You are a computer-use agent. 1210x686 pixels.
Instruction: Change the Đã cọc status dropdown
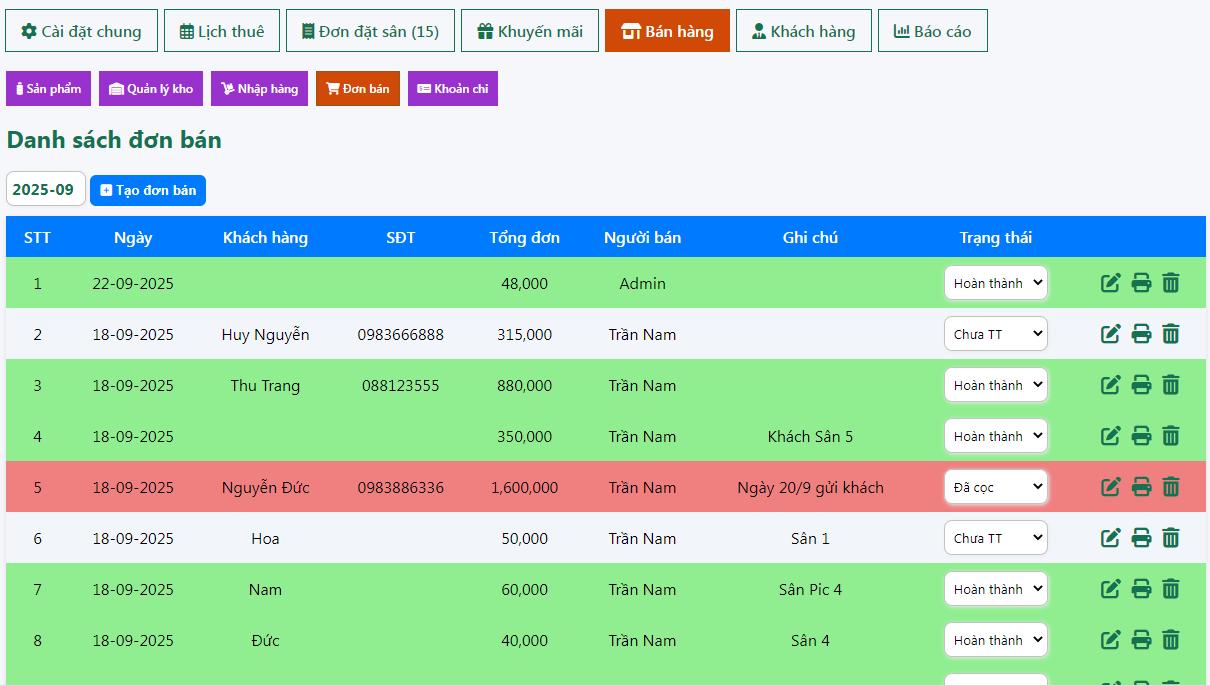[x=995, y=487]
